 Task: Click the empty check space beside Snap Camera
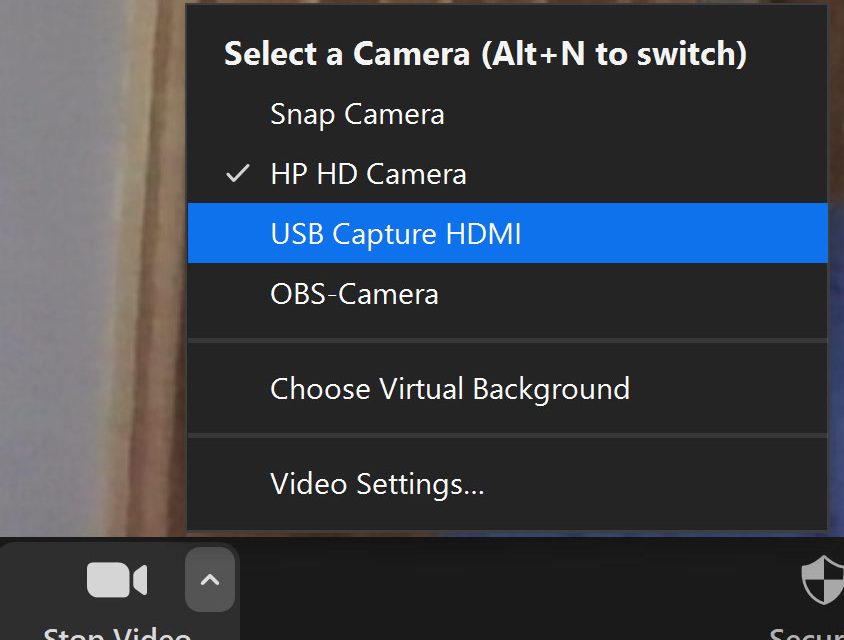pos(237,114)
